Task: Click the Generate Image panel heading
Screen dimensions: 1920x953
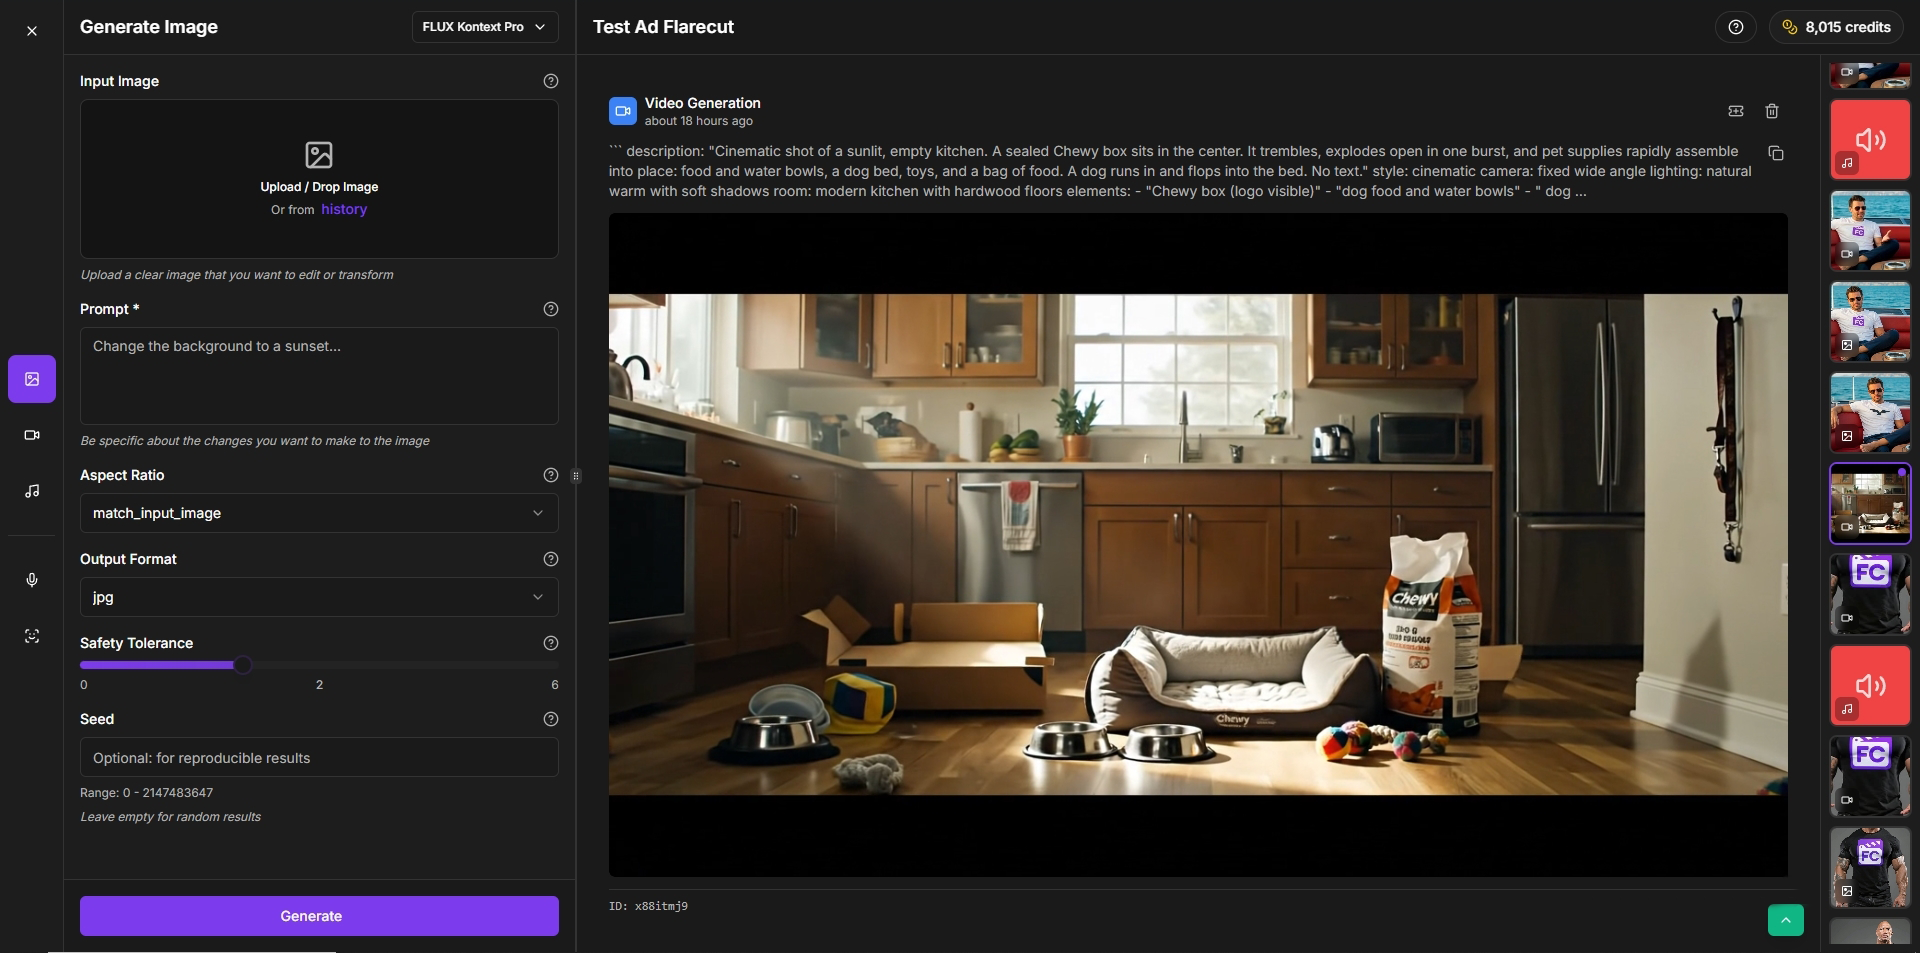Action: pos(149,27)
